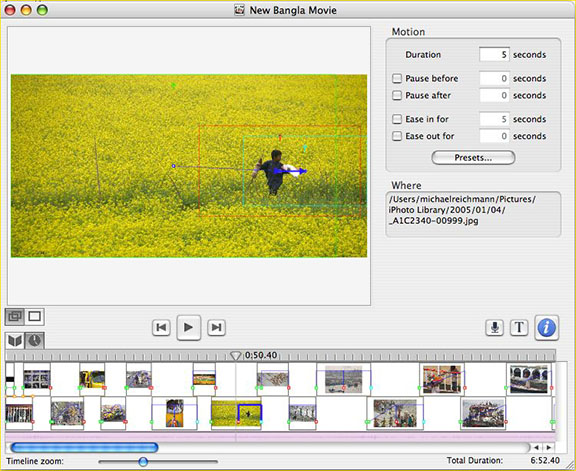Select the yellow field thumbnail in timeline
The height and width of the screenshot is (471, 576).
point(236,413)
